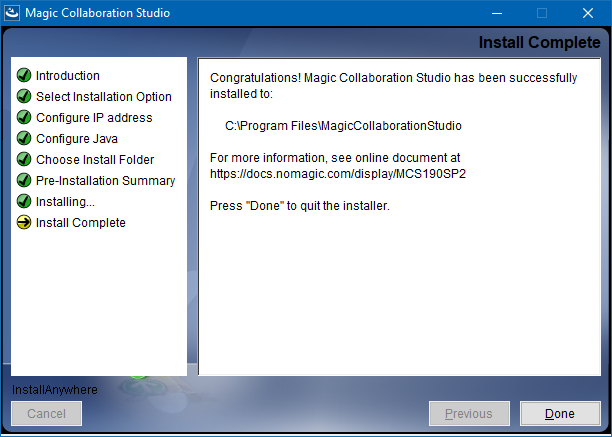Select the Install Complete step label
The image size is (612, 437).
(81, 223)
